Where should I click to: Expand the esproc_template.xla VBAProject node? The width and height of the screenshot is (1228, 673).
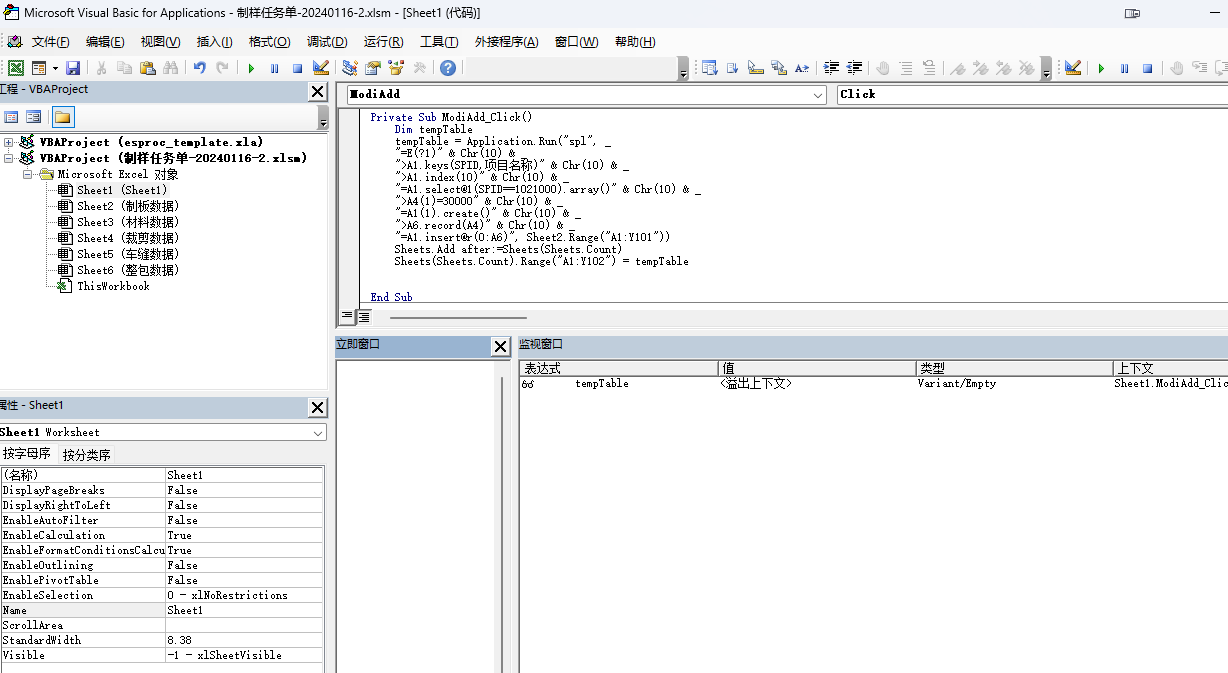tap(9, 143)
